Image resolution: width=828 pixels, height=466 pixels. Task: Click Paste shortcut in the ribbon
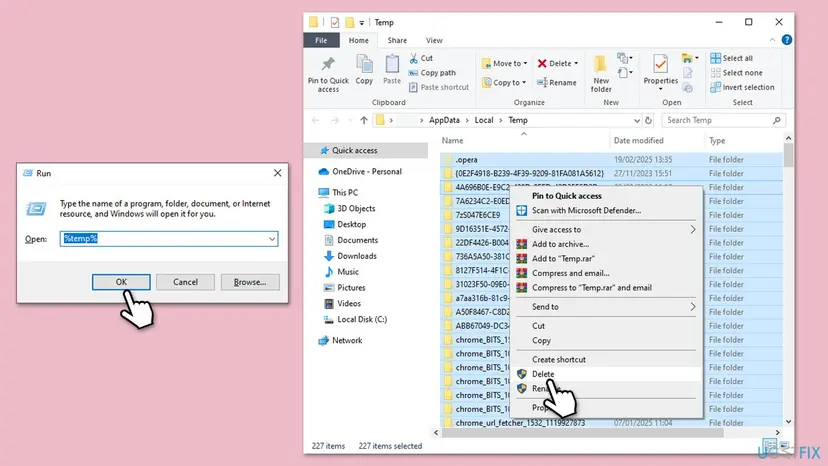pos(439,87)
